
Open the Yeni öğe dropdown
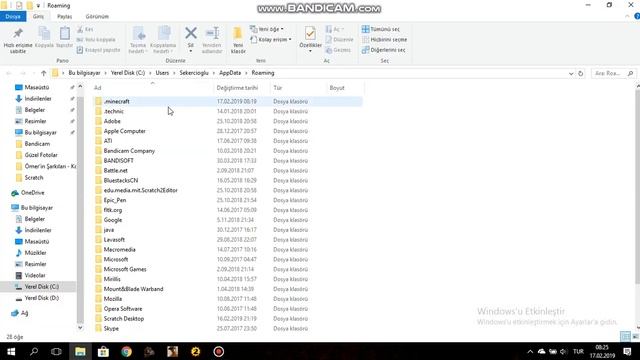pos(267,29)
